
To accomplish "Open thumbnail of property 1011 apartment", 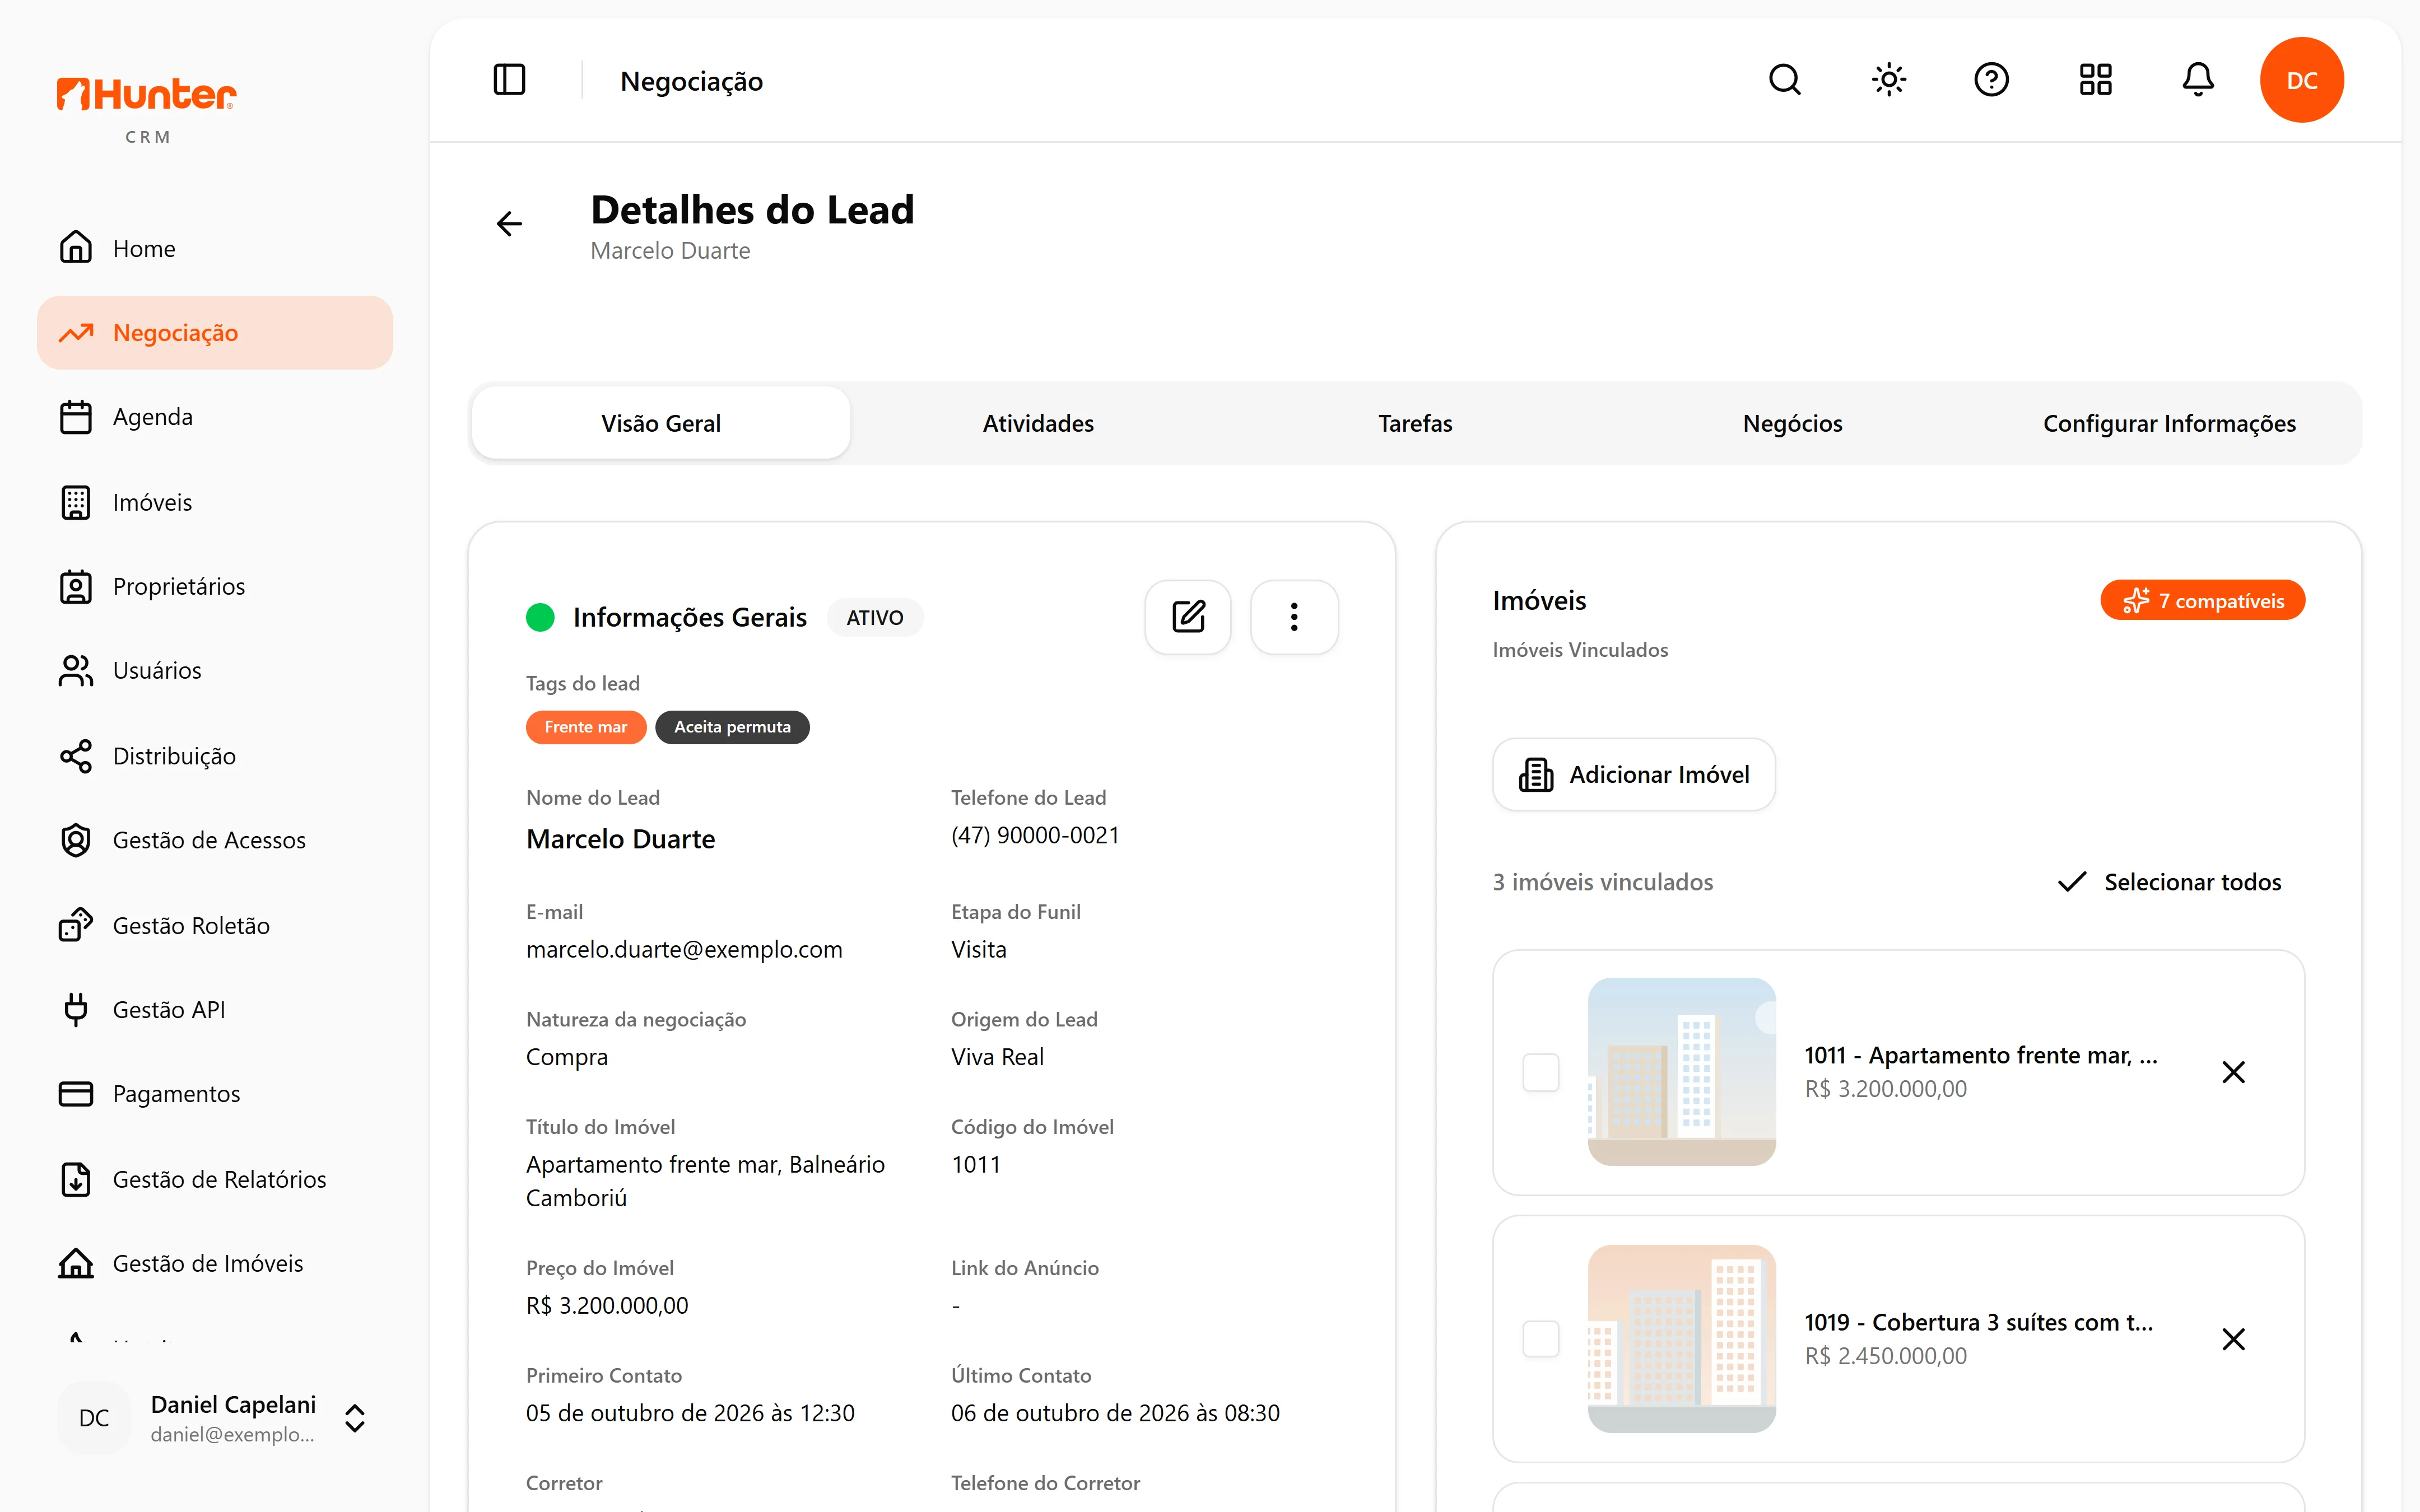I will point(1682,1072).
